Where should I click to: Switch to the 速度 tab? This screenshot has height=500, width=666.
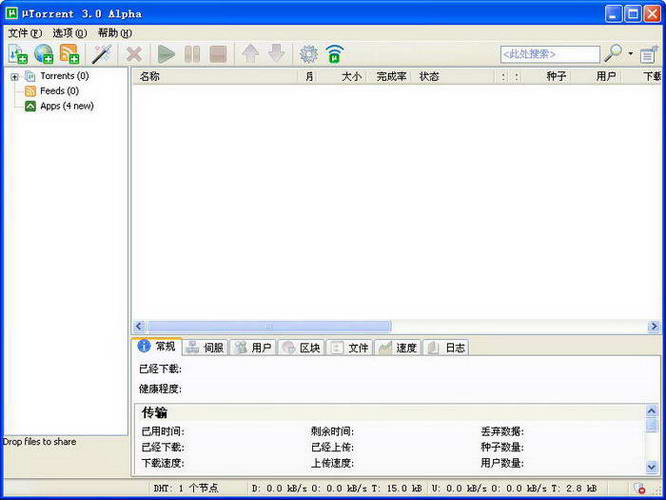pos(398,348)
